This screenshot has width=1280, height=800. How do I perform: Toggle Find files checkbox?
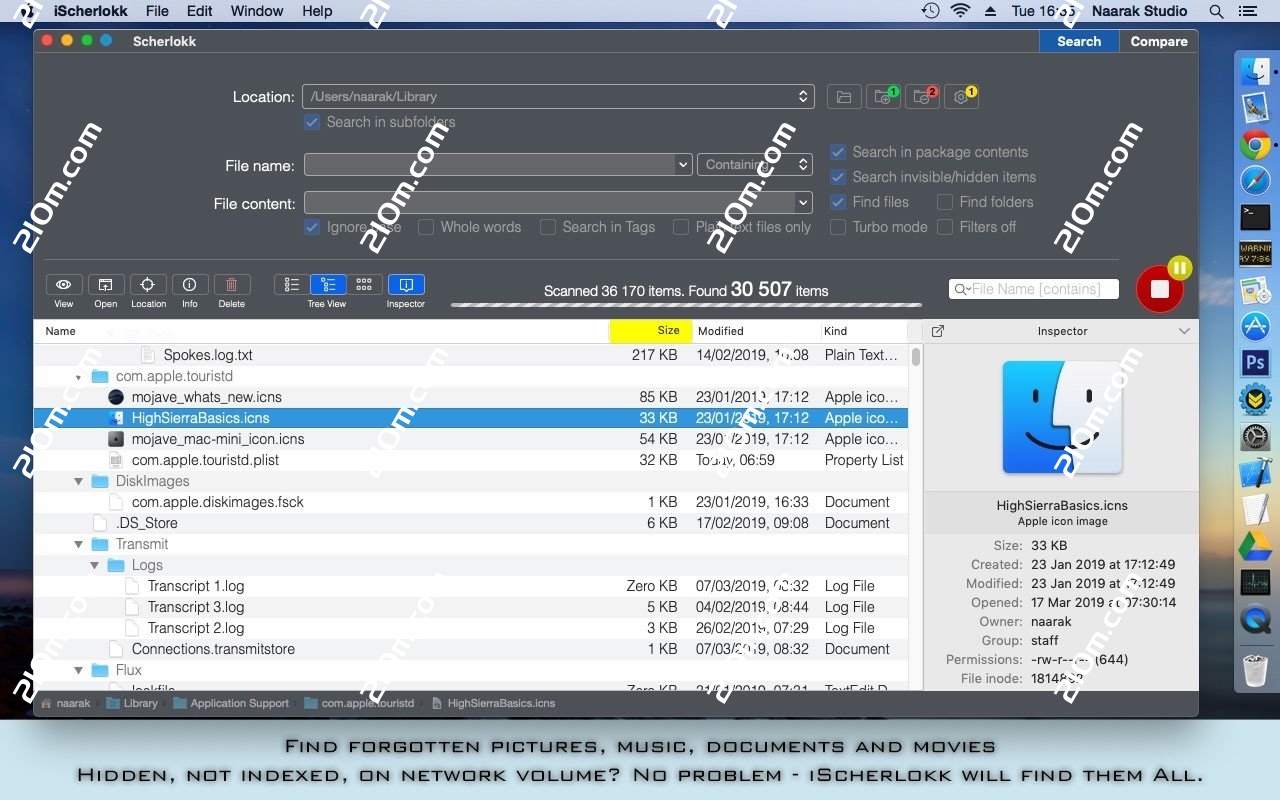(838, 202)
